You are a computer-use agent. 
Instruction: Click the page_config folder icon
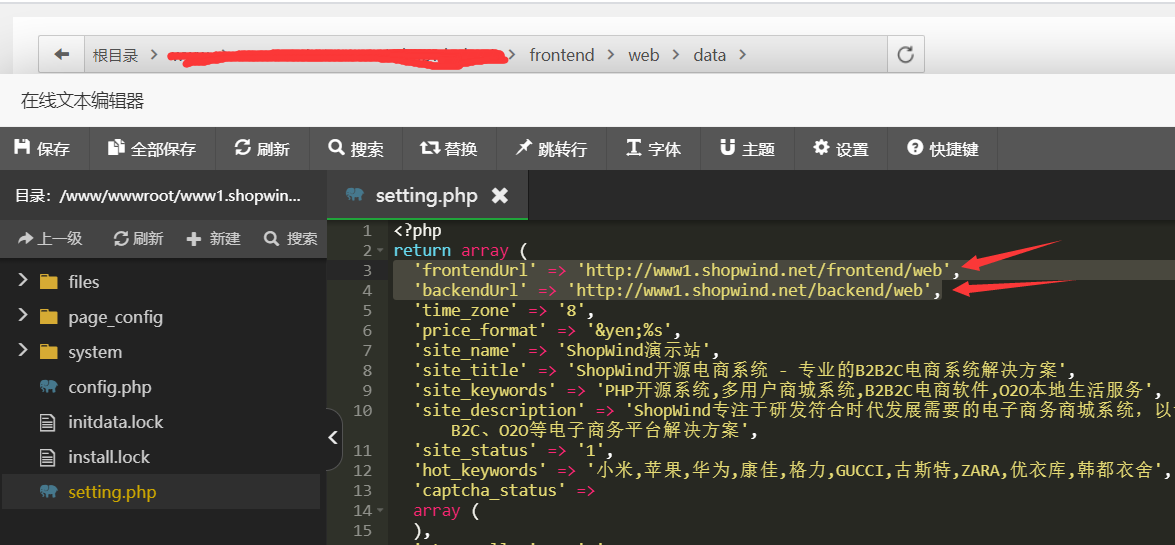pyautogui.click(x=49, y=317)
